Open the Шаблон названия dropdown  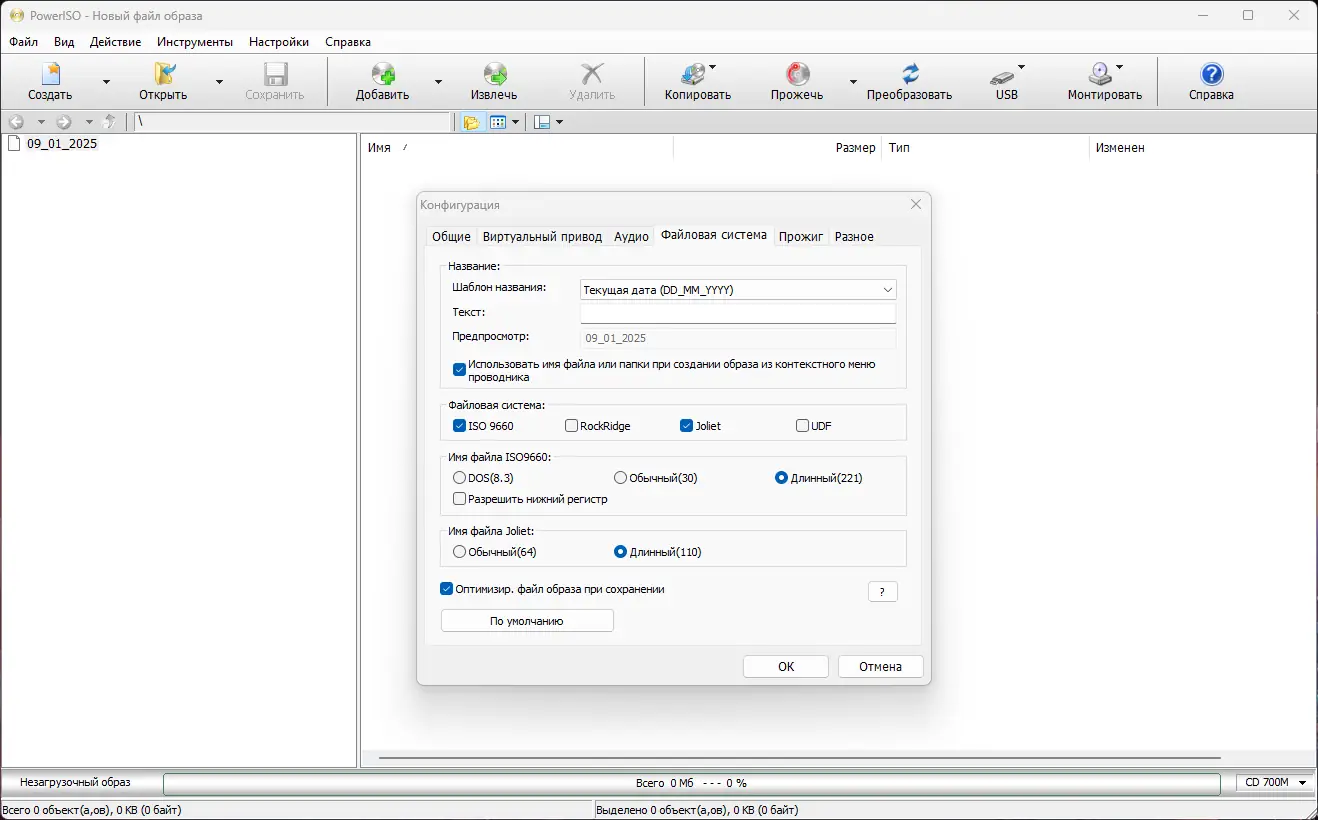[x=738, y=290]
